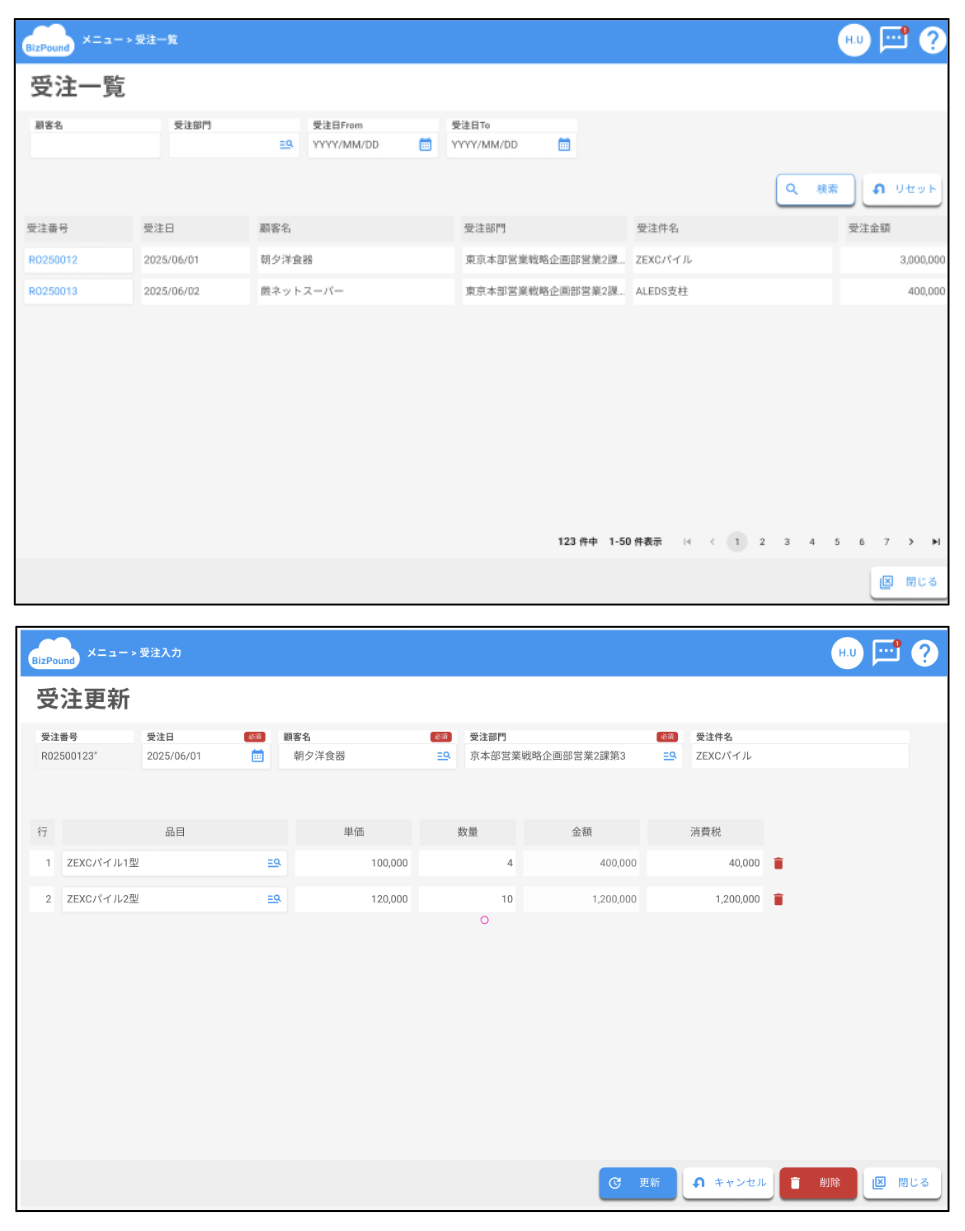The image size is (965, 1231).
Task: Go to the last page of results
Action: pos(936,542)
